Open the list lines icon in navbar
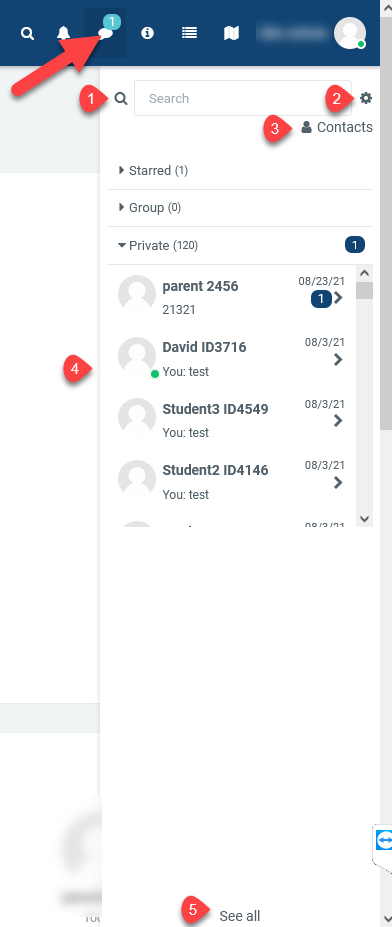The width and height of the screenshot is (392, 927). tap(189, 33)
